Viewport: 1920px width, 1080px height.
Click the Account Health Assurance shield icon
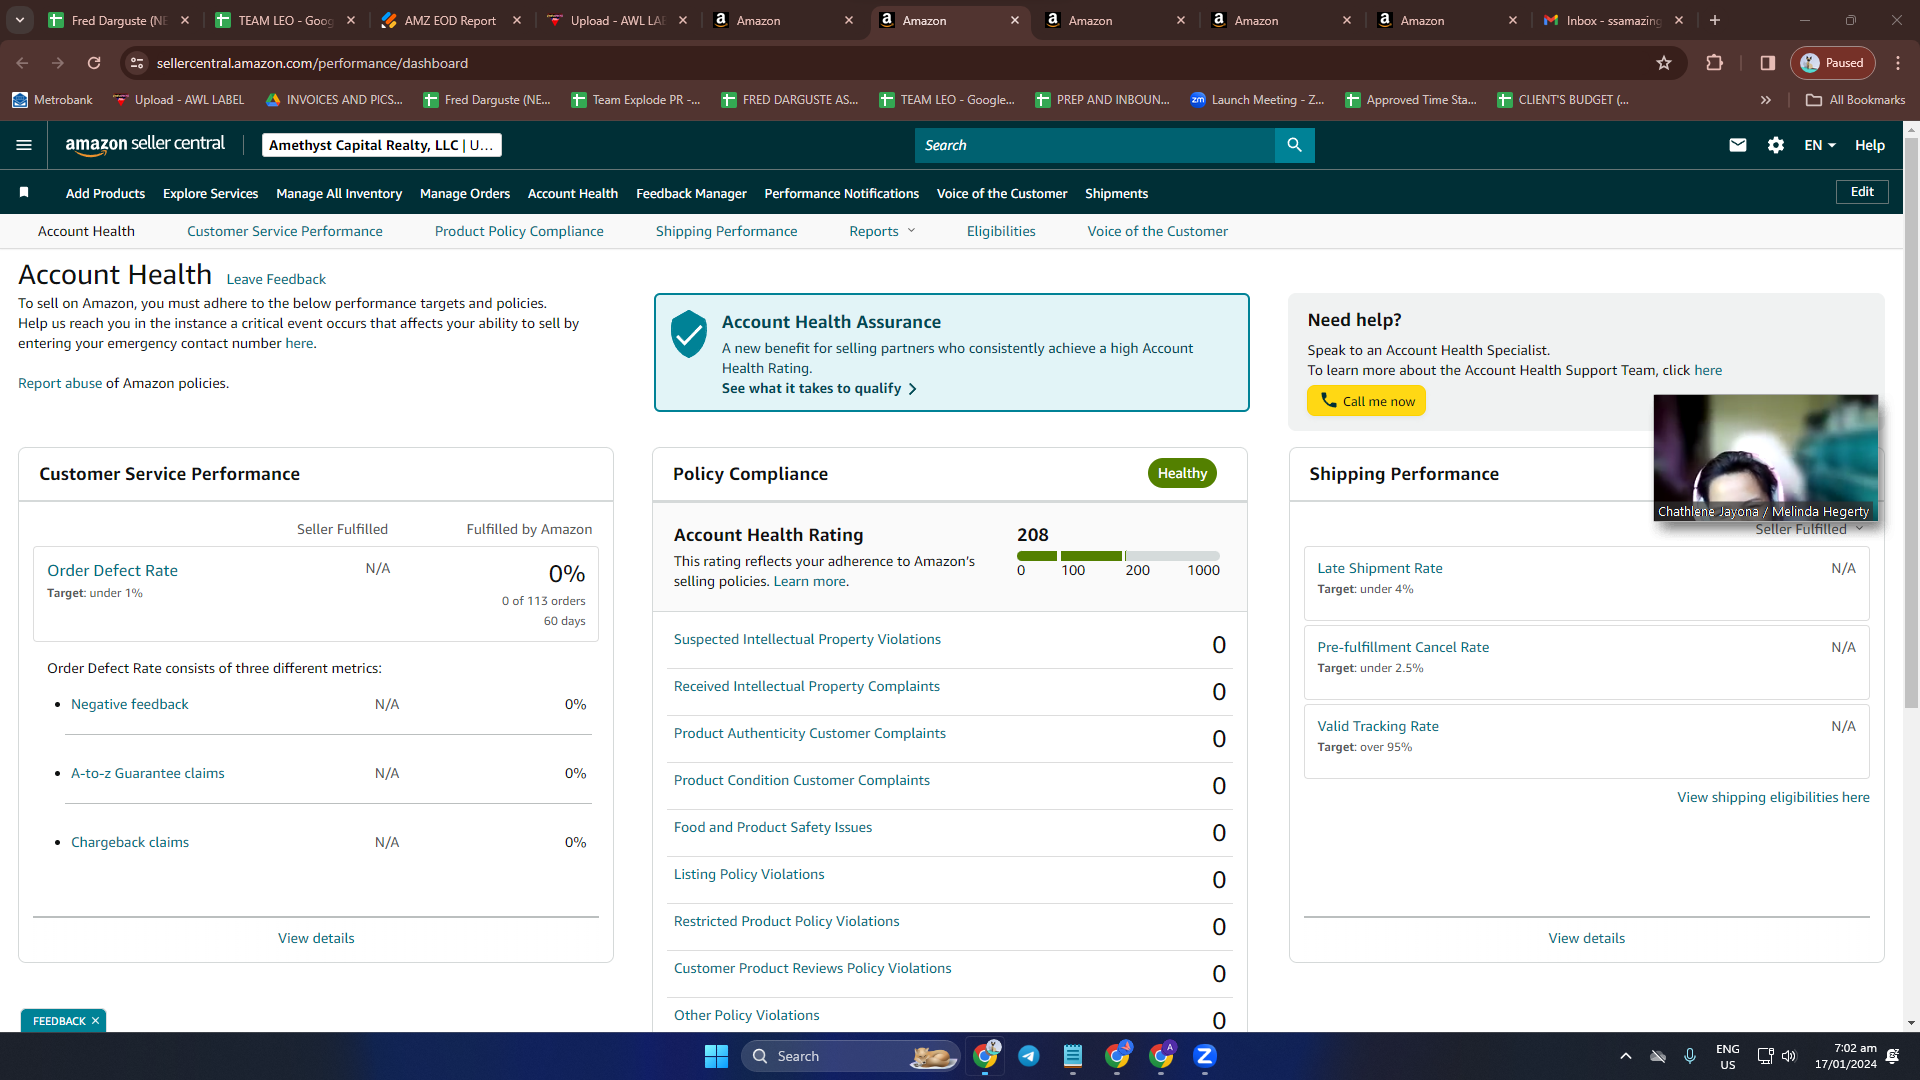pyautogui.click(x=689, y=334)
